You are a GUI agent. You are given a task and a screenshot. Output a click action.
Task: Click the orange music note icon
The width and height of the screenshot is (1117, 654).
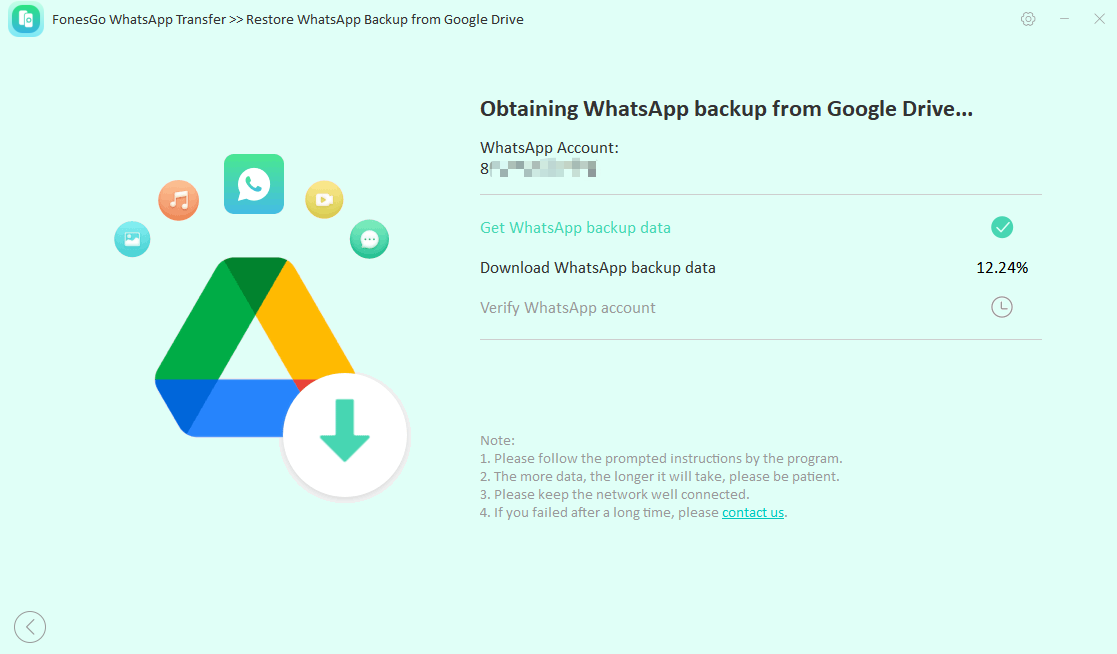(x=179, y=200)
